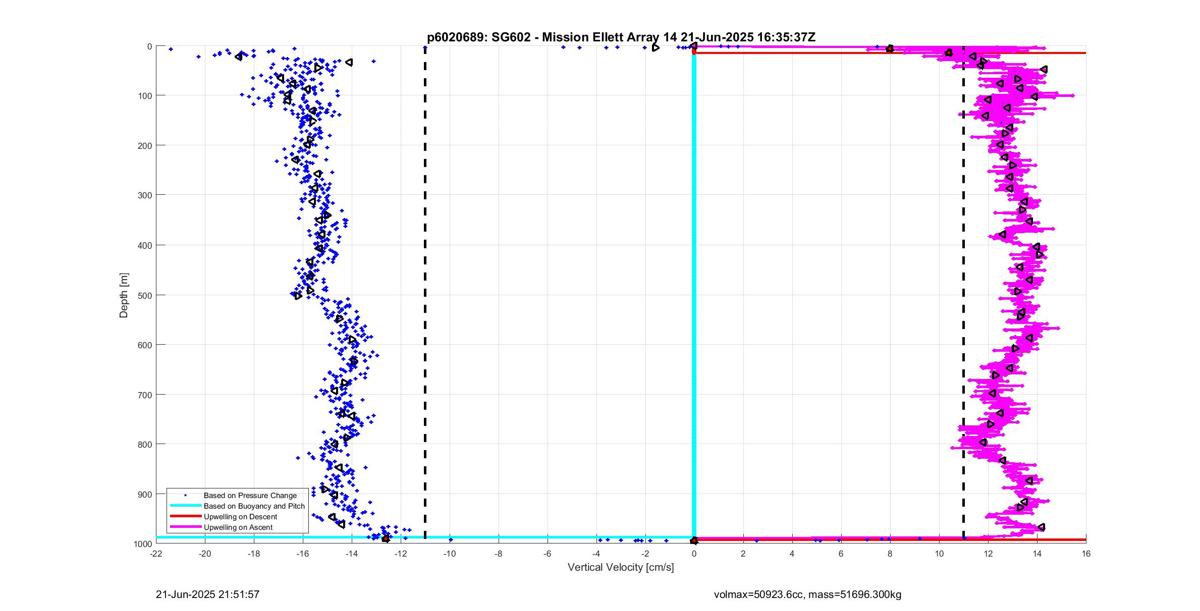Viewport: 1200px width, 611px height.
Task: Click the x-axis tick label '-6'
Action: pyautogui.click(x=548, y=553)
